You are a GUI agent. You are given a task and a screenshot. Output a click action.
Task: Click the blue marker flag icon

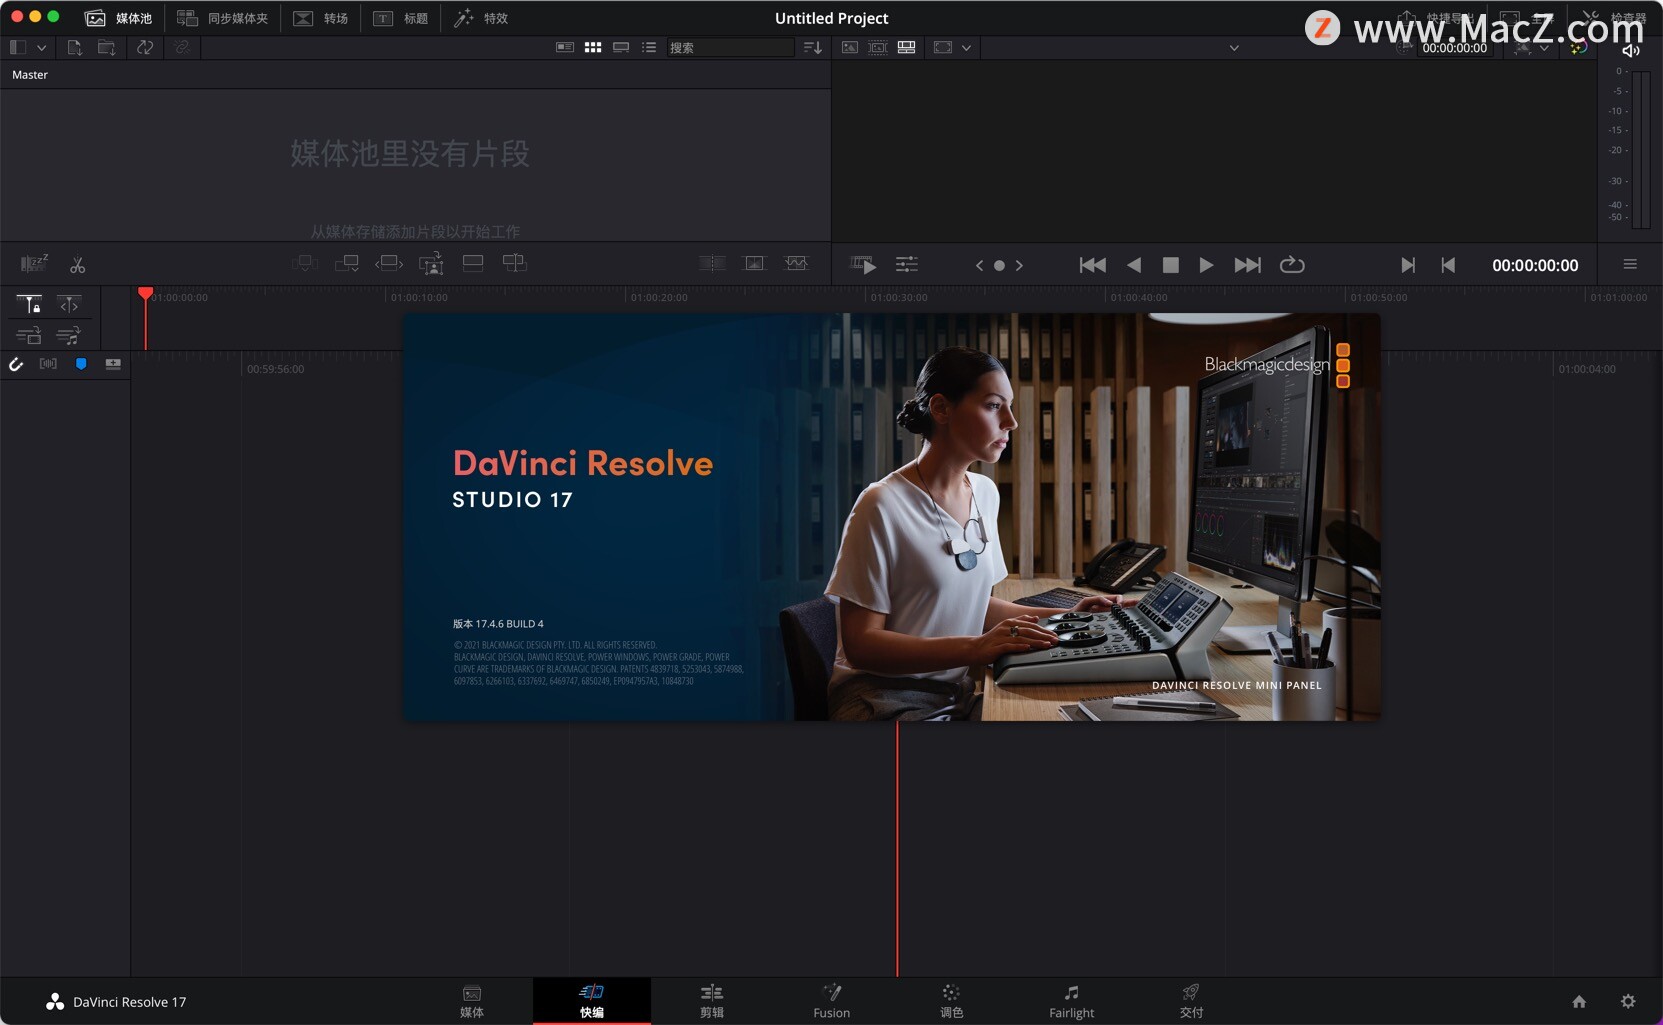[81, 364]
